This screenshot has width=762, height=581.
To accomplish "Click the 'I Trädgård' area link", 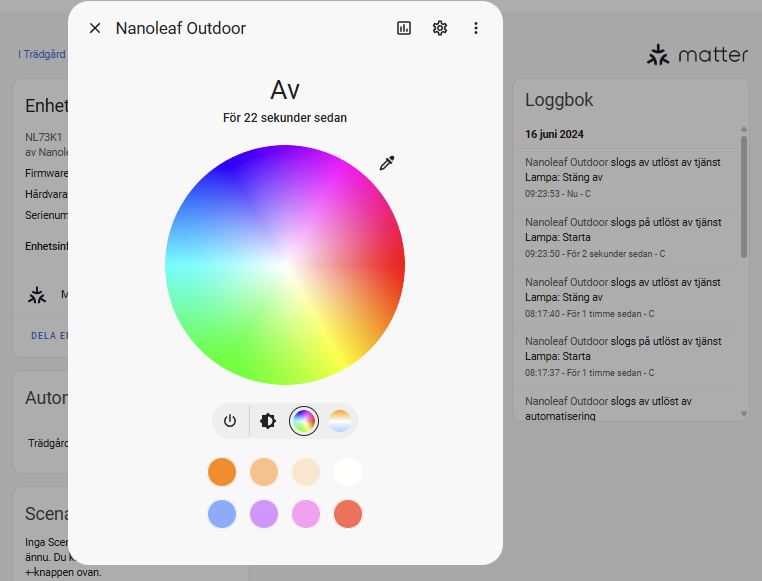I will pos(42,54).
